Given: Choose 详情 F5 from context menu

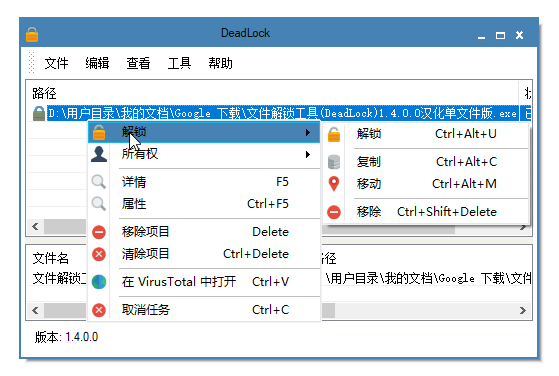Looking at the screenshot, I should 204,182.
